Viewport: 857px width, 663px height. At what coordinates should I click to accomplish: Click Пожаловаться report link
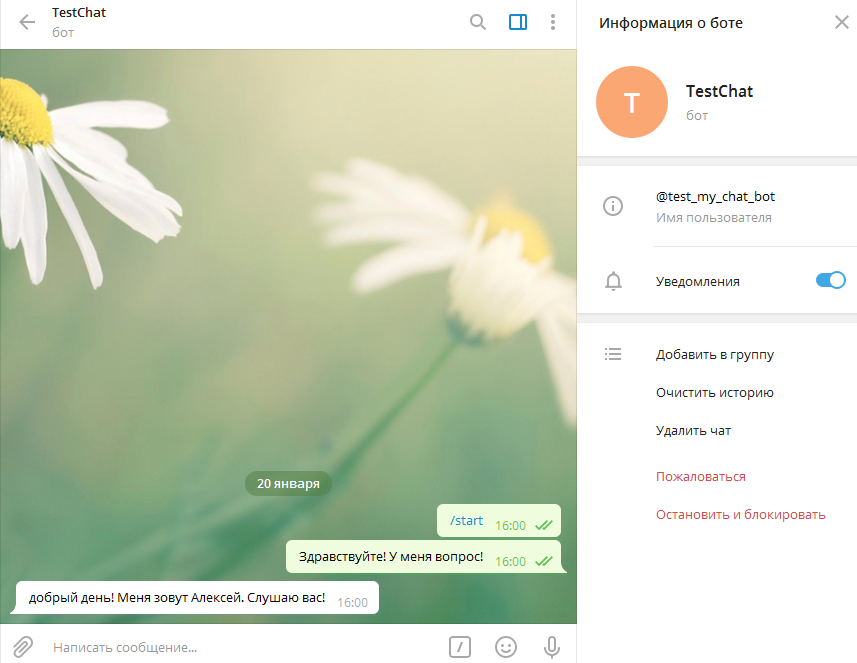tap(700, 477)
